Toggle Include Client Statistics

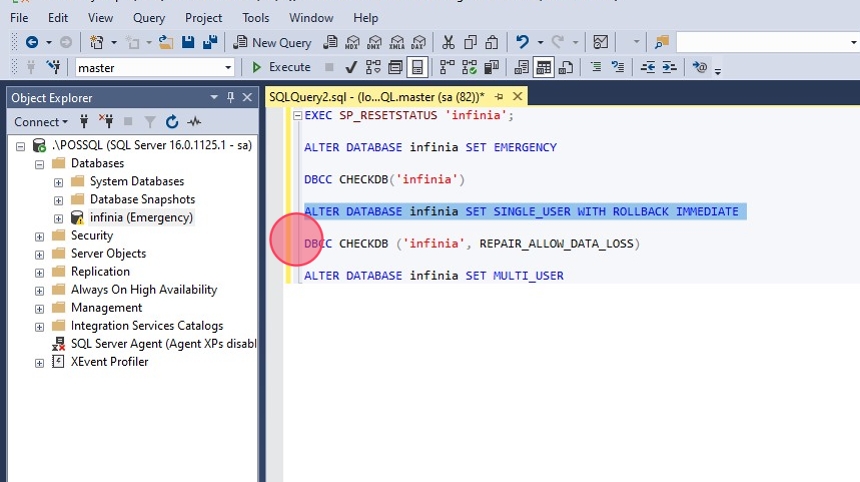(491, 67)
